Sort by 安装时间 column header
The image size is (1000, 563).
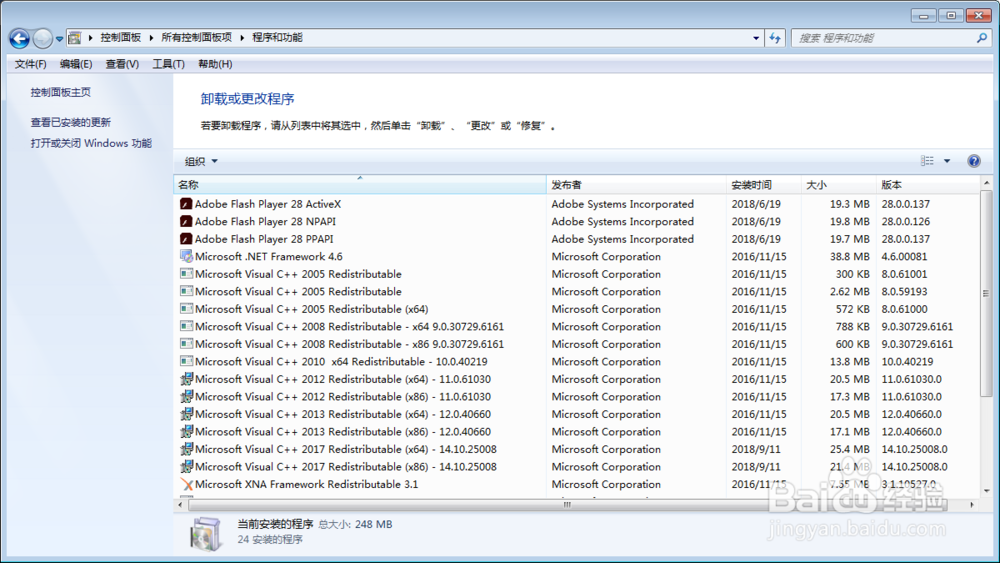763,185
